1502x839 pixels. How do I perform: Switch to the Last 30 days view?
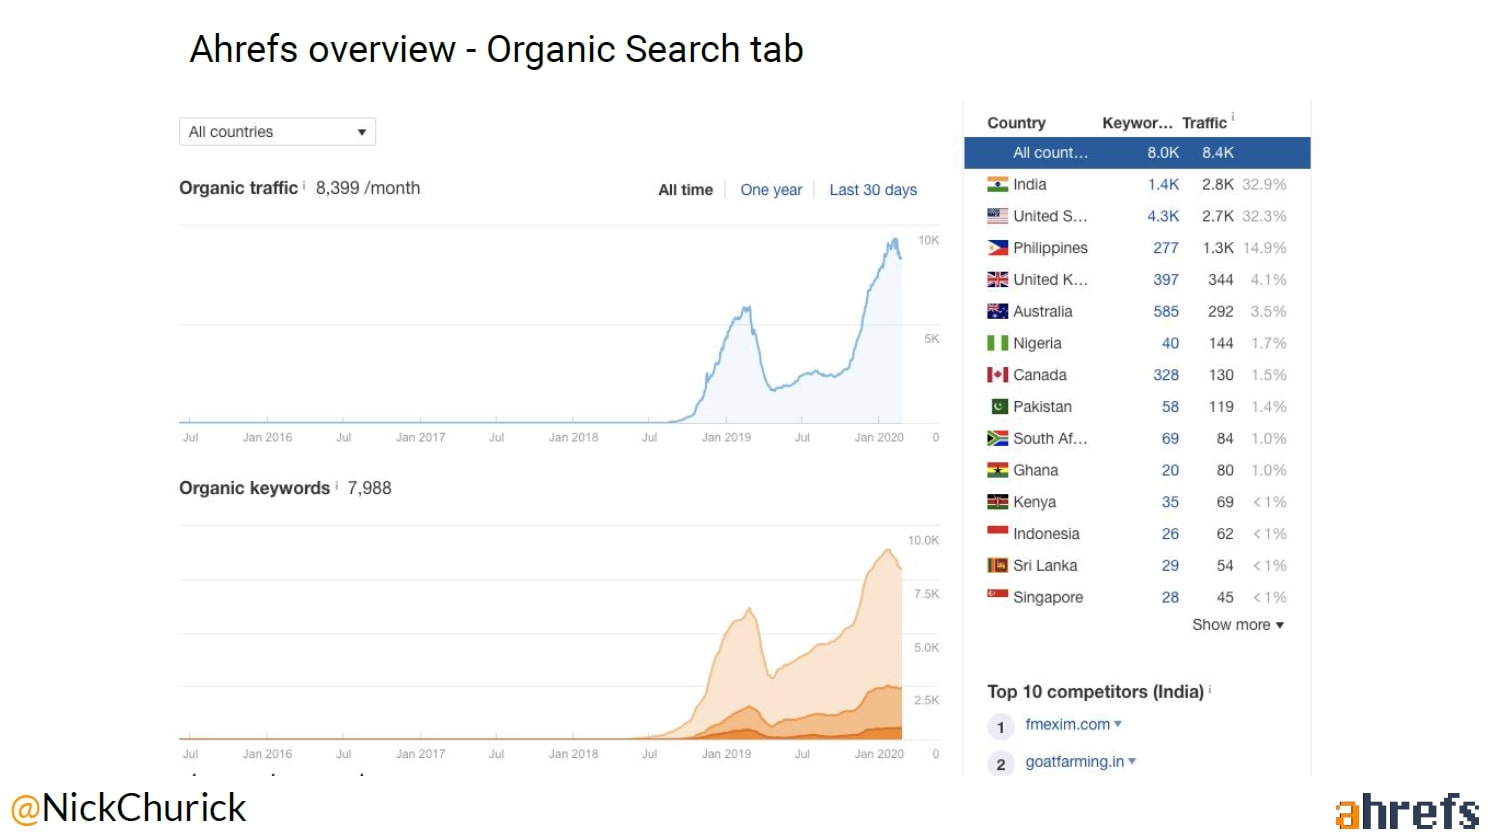click(872, 190)
